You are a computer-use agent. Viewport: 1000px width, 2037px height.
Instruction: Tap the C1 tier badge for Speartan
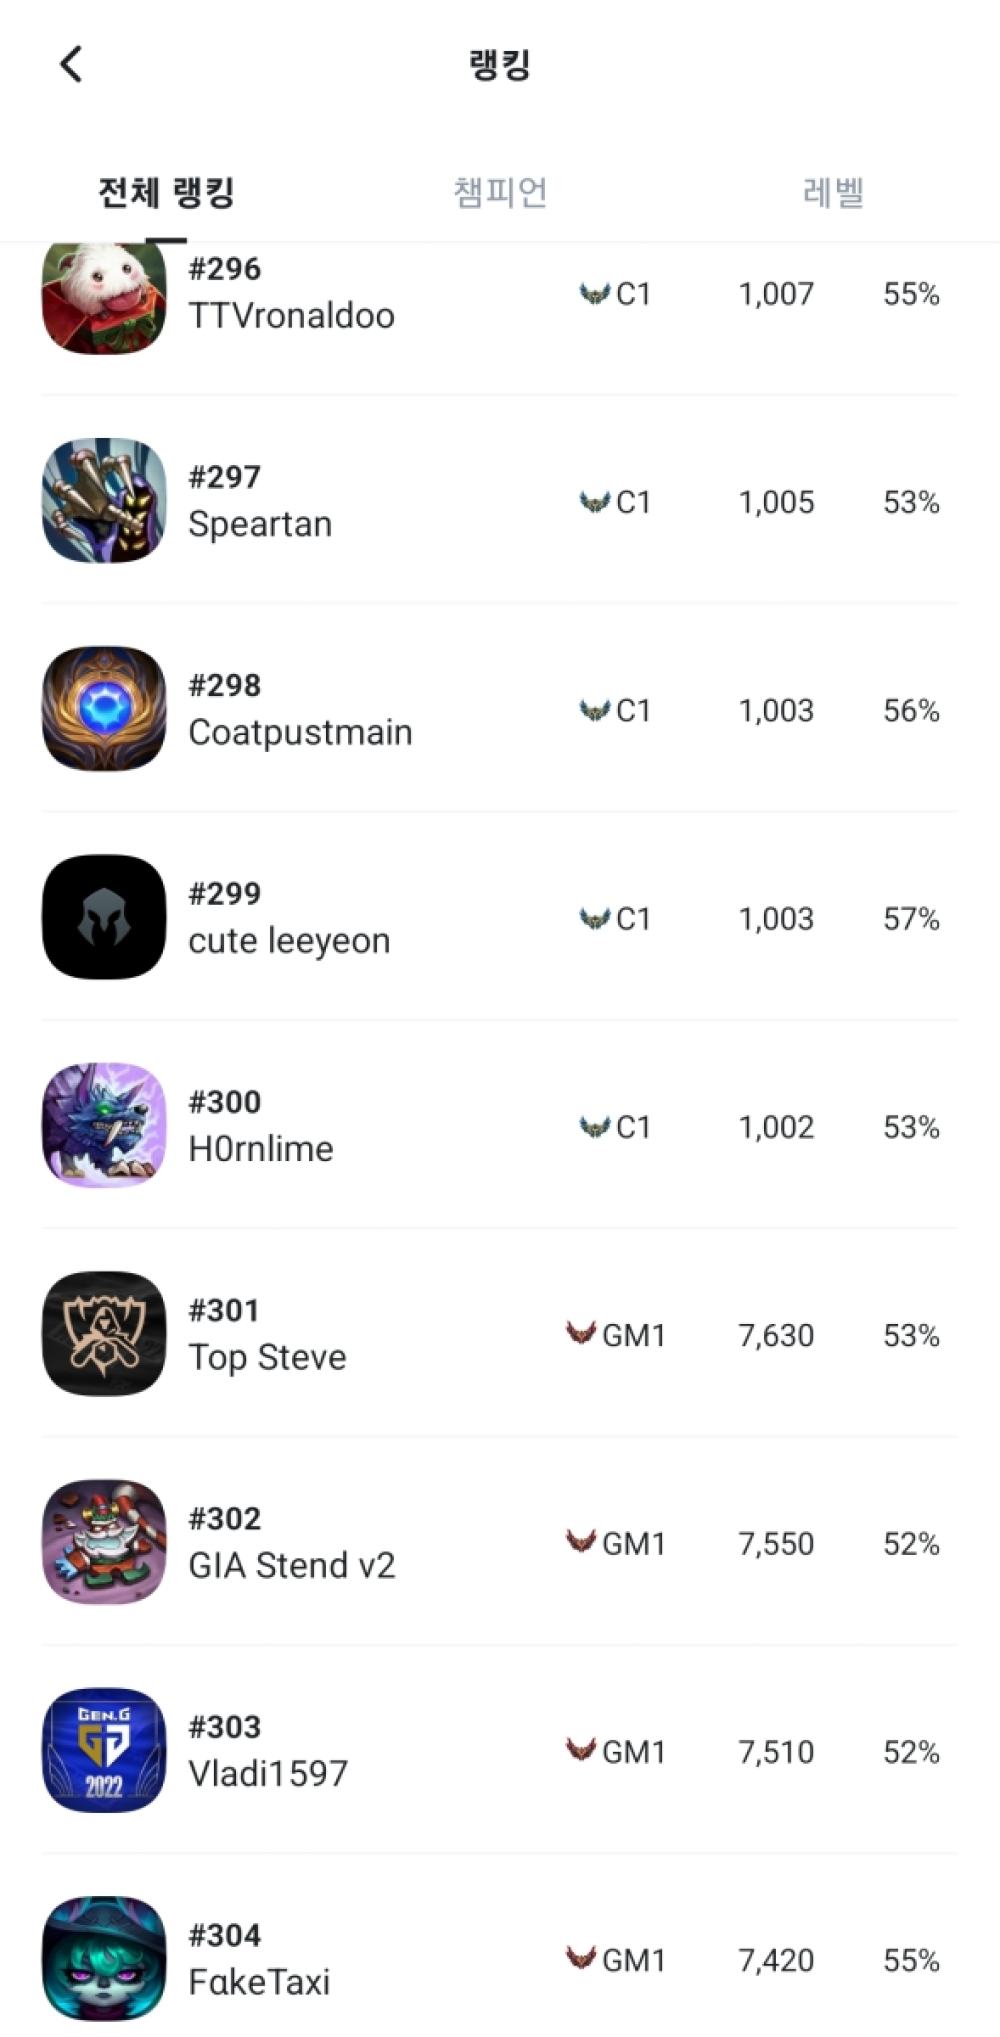[616, 502]
